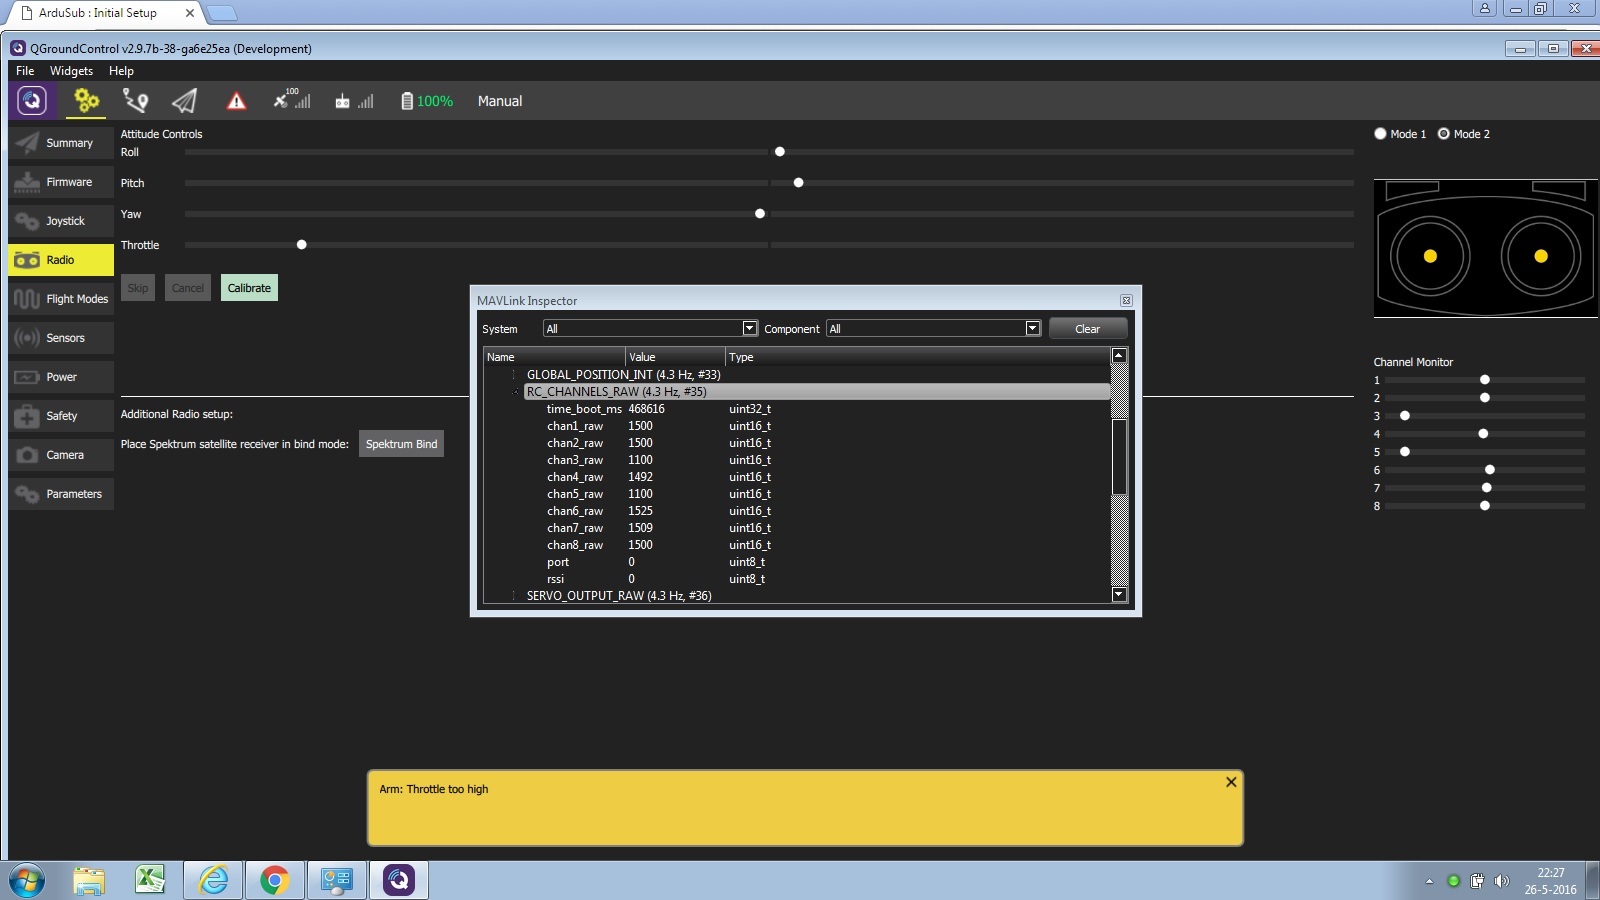Click the Throttle attitude slider handle

(x=301, y=245)
